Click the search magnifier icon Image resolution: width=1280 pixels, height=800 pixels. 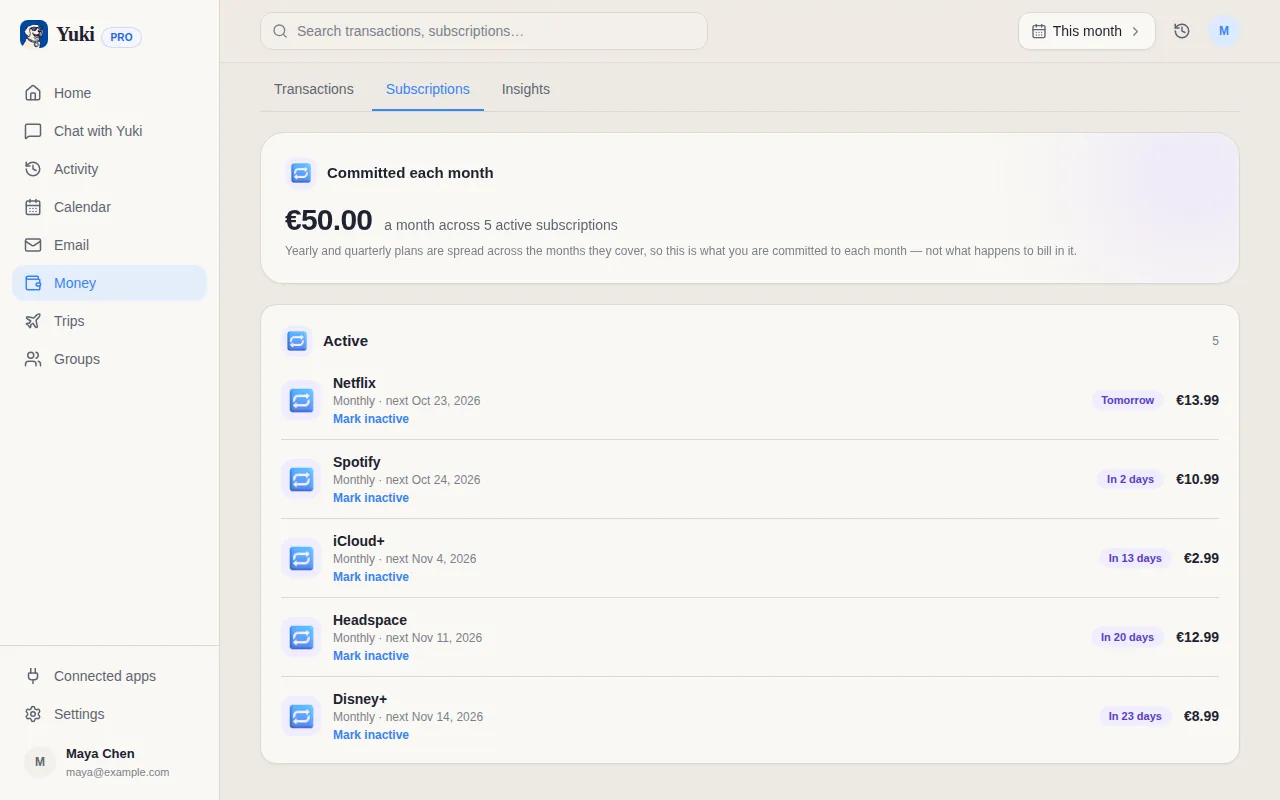pyautogui.click(x=281, y=31)
